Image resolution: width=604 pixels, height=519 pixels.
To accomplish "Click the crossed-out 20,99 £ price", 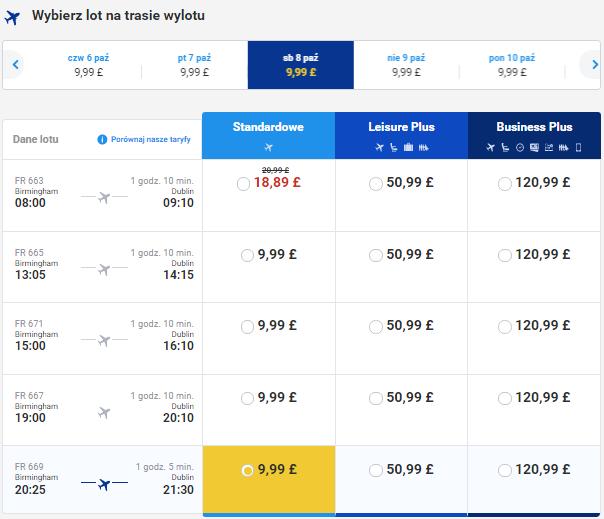I will 275,170.
